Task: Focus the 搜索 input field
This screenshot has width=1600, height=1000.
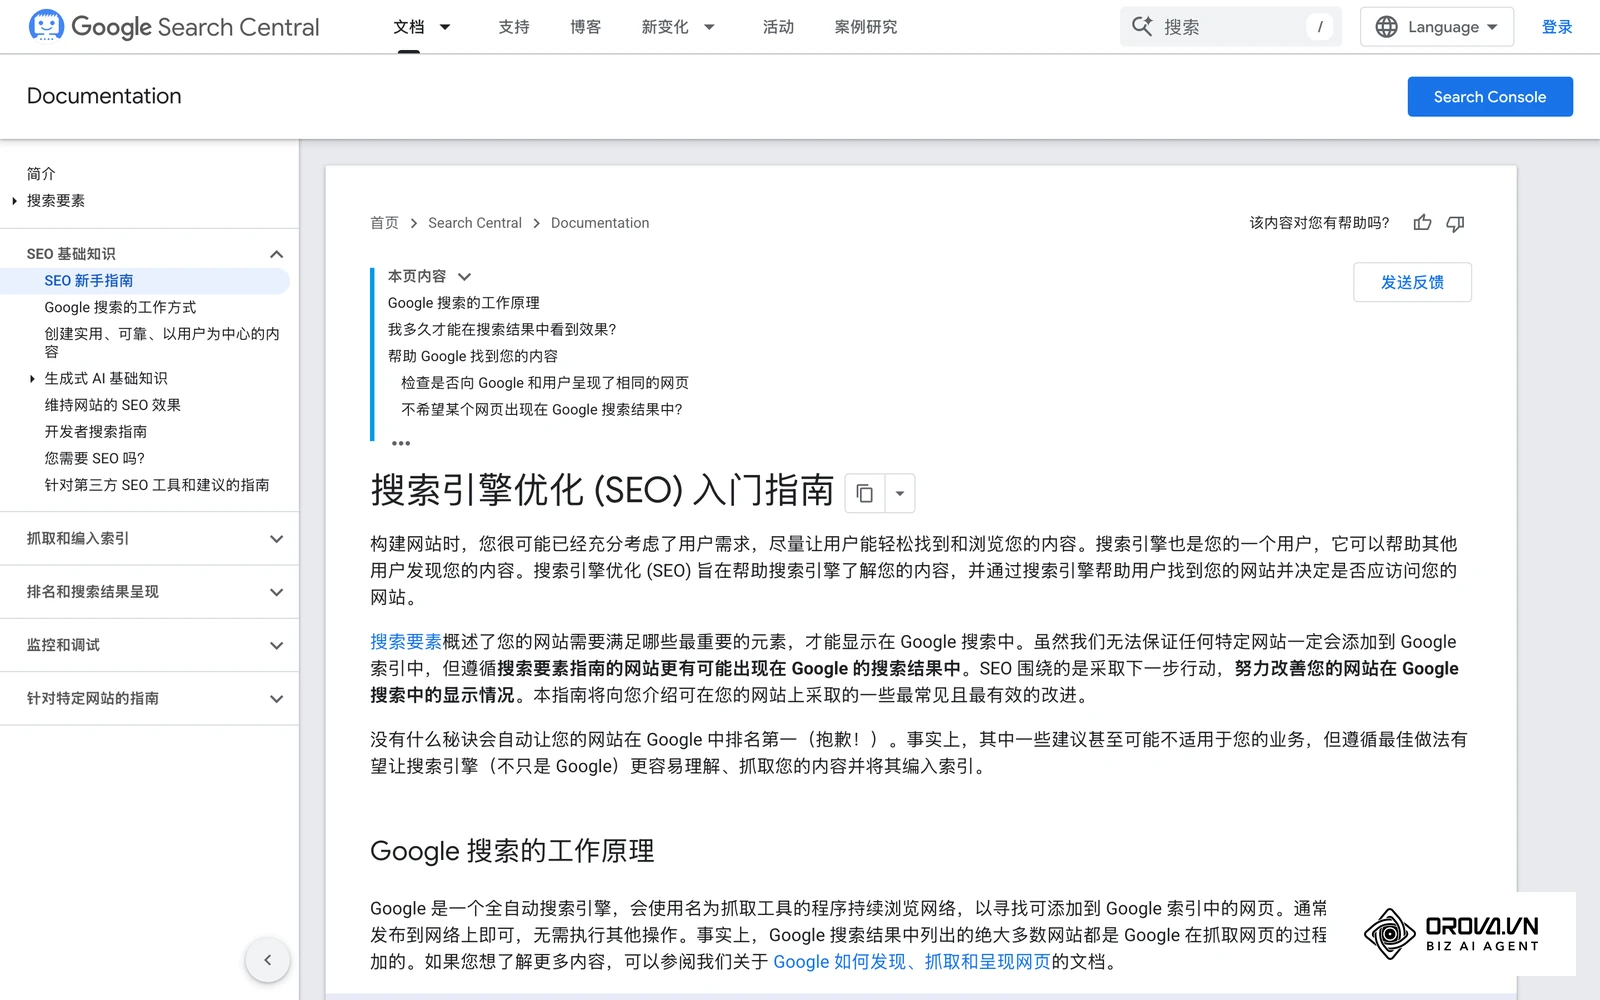Action: tap(1231, 27)
